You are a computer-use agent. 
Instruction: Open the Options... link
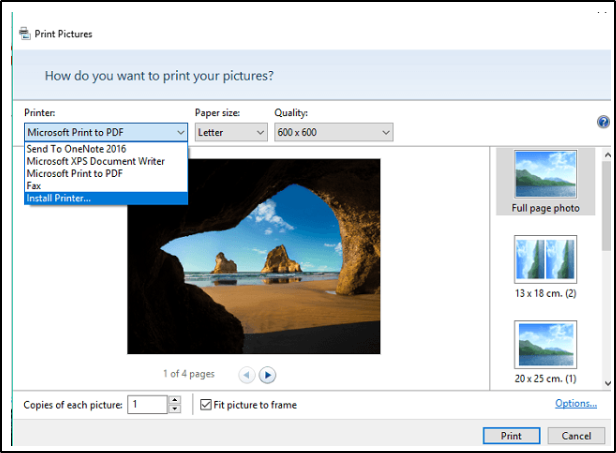576,403
